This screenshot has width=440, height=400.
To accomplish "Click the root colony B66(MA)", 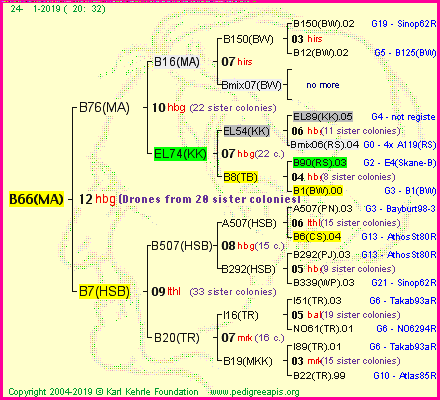I will click(36, 199).
